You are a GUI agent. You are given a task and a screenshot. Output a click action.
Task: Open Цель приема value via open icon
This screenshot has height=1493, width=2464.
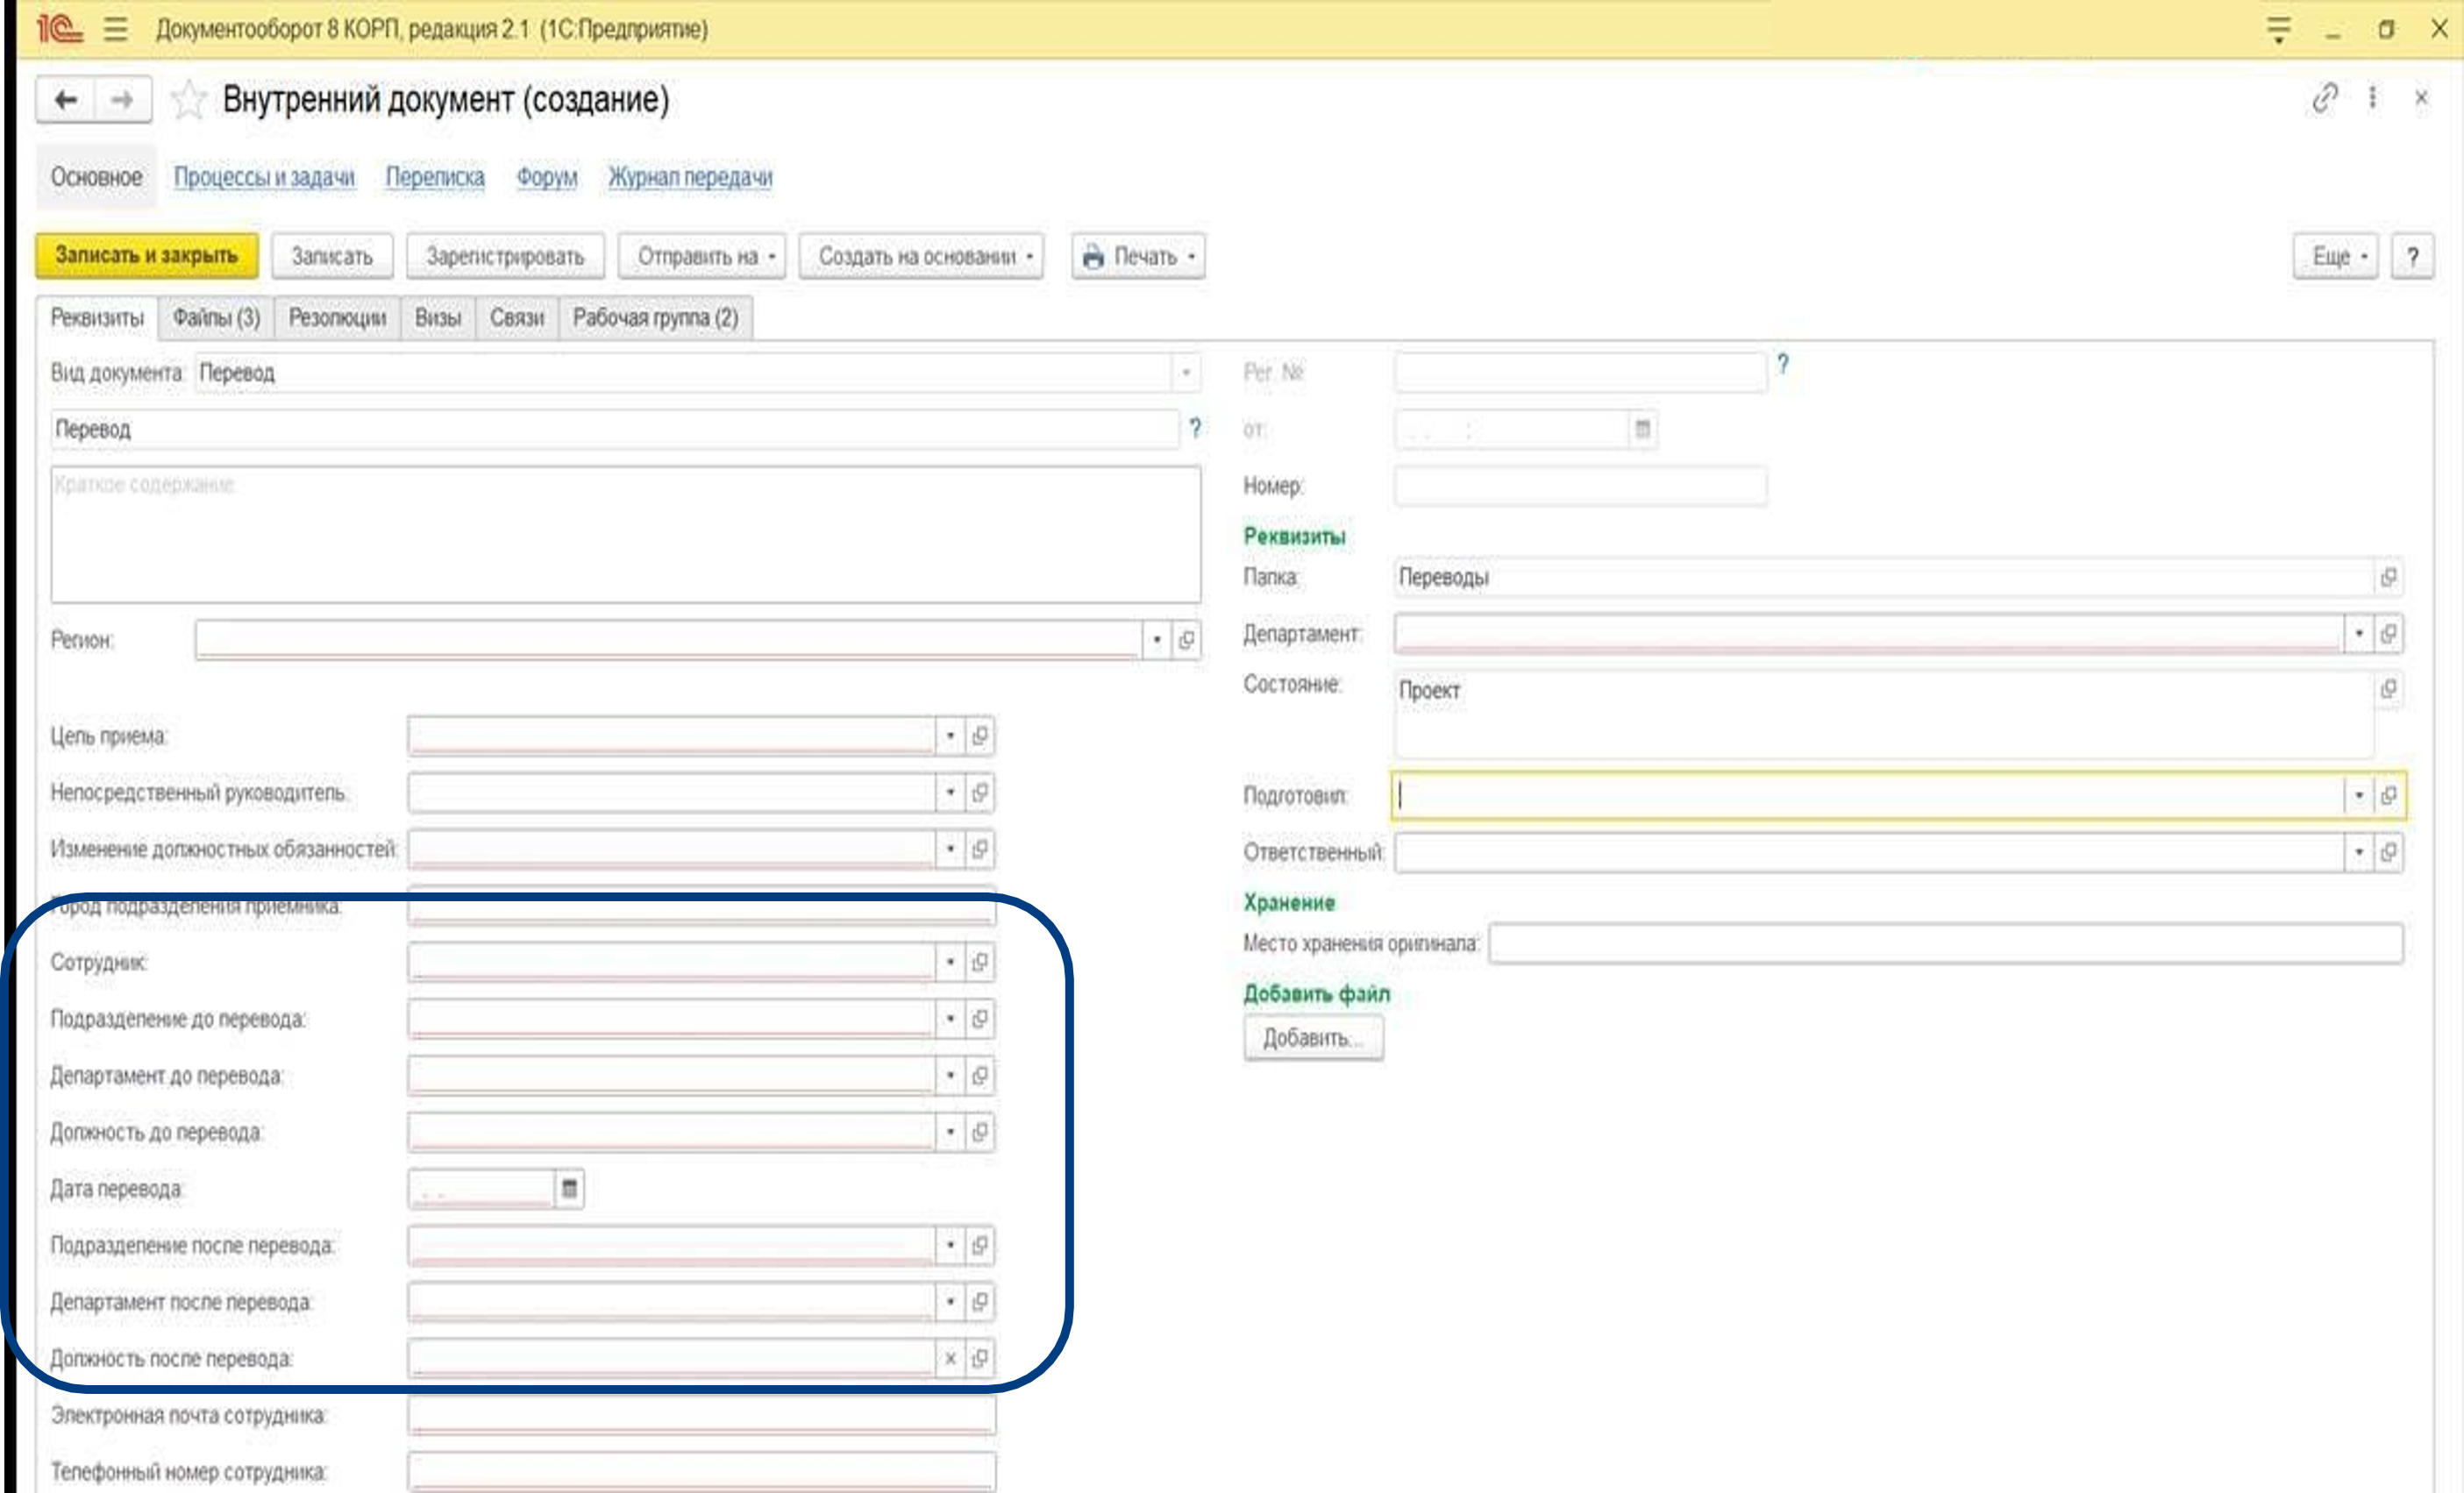980,736
